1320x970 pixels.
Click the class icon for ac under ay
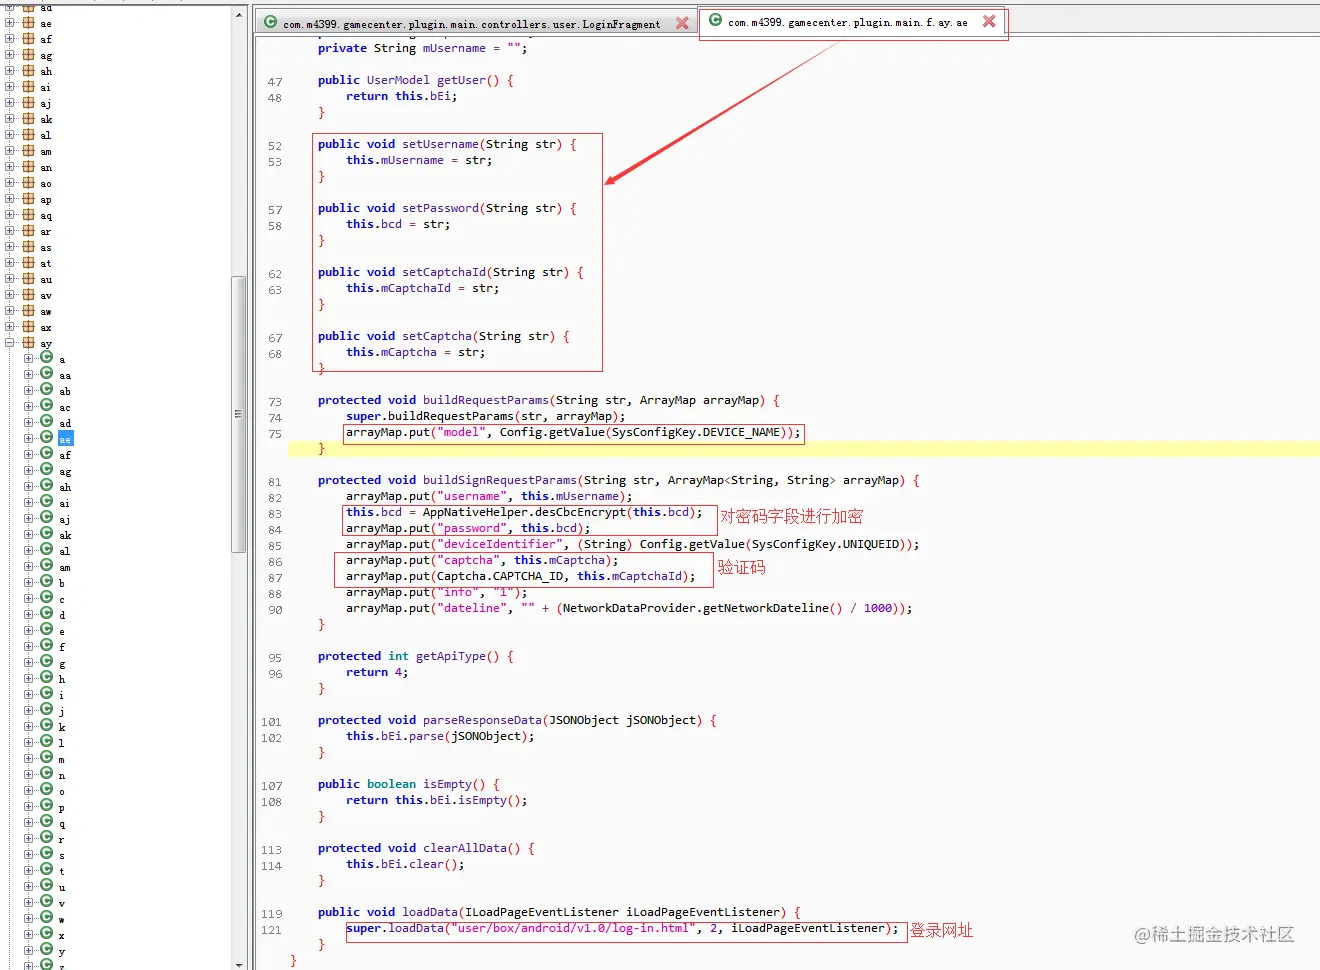click(46, 406)
